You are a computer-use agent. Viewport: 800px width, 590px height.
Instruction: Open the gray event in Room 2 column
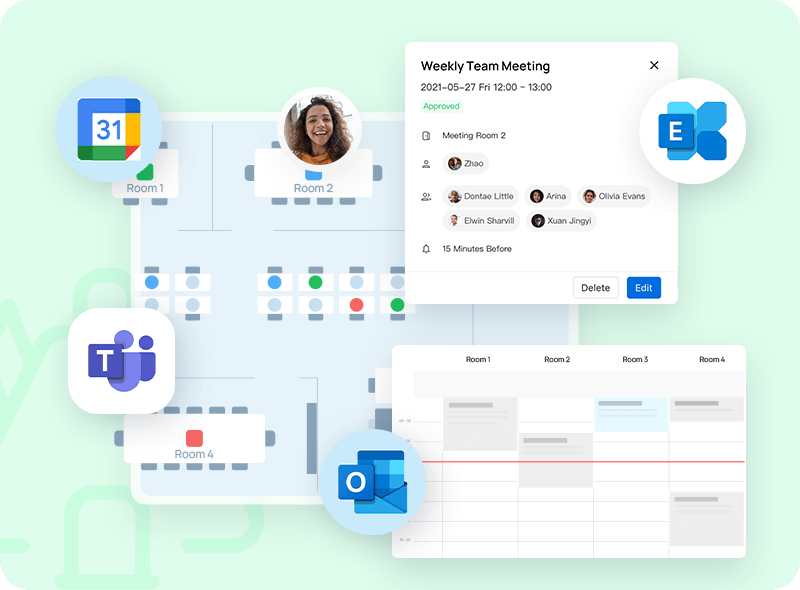click(x=556, y=460)
